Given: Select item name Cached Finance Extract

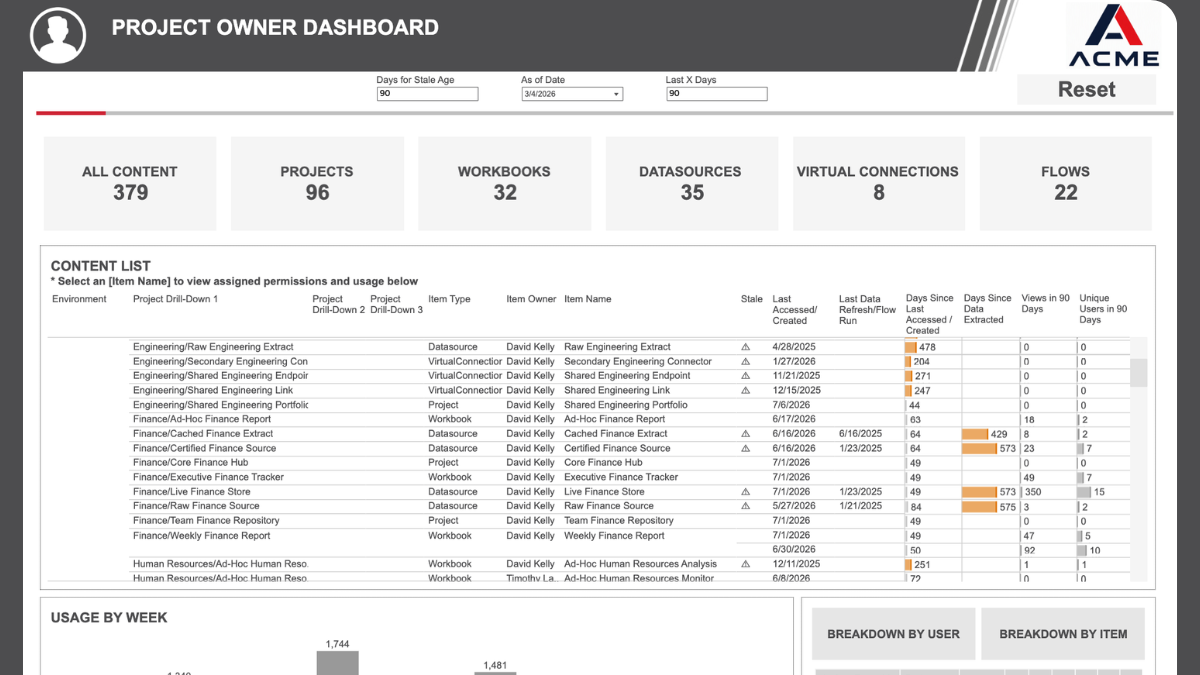Looking at the screenshot, I should click(615, 434).
